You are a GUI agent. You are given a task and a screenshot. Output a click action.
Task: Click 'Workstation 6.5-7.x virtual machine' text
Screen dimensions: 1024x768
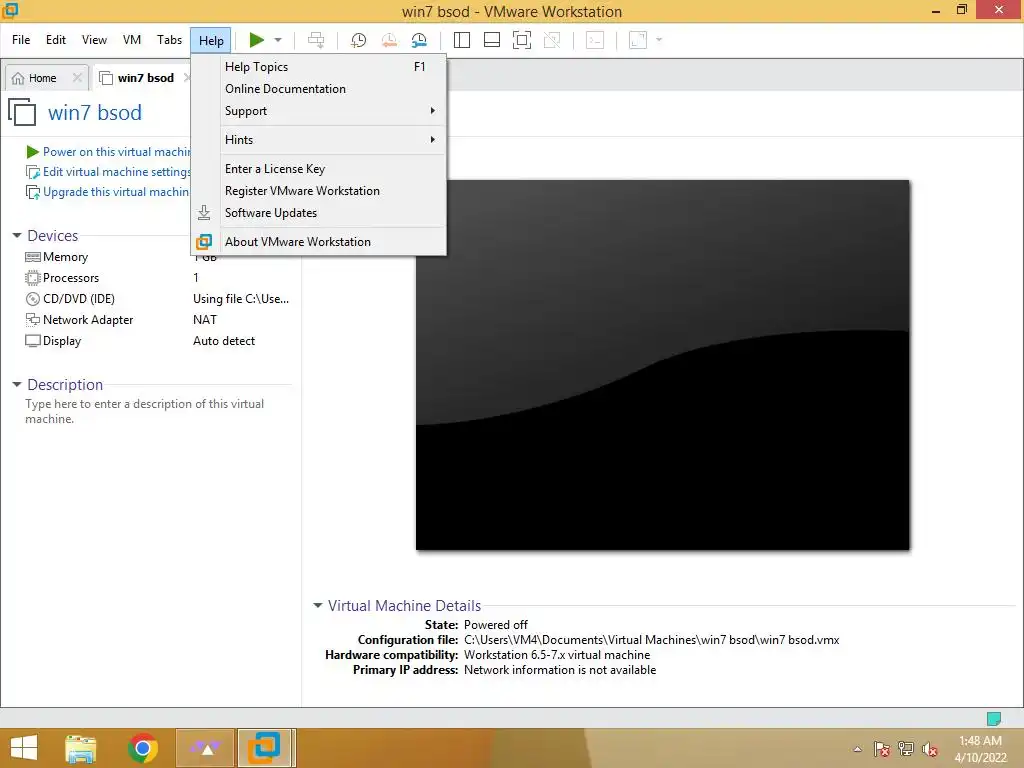pyautogui.click(x=557, y=655)
